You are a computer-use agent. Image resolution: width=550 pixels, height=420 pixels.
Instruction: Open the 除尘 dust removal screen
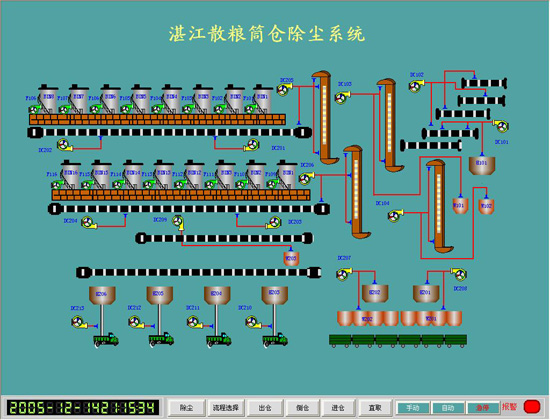pyautogui.click(x=187, y=408)
